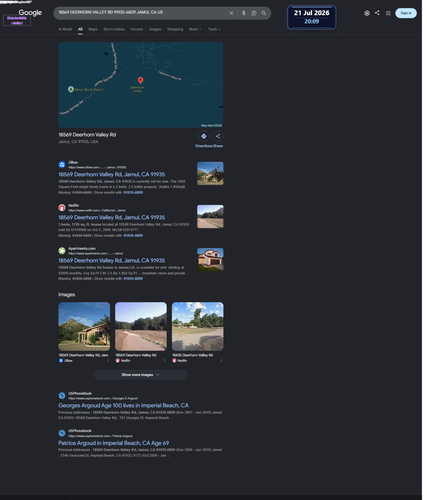This screenshot has height=500, width=427.
Task: Open the Forums tab
Action: (137, 29)
